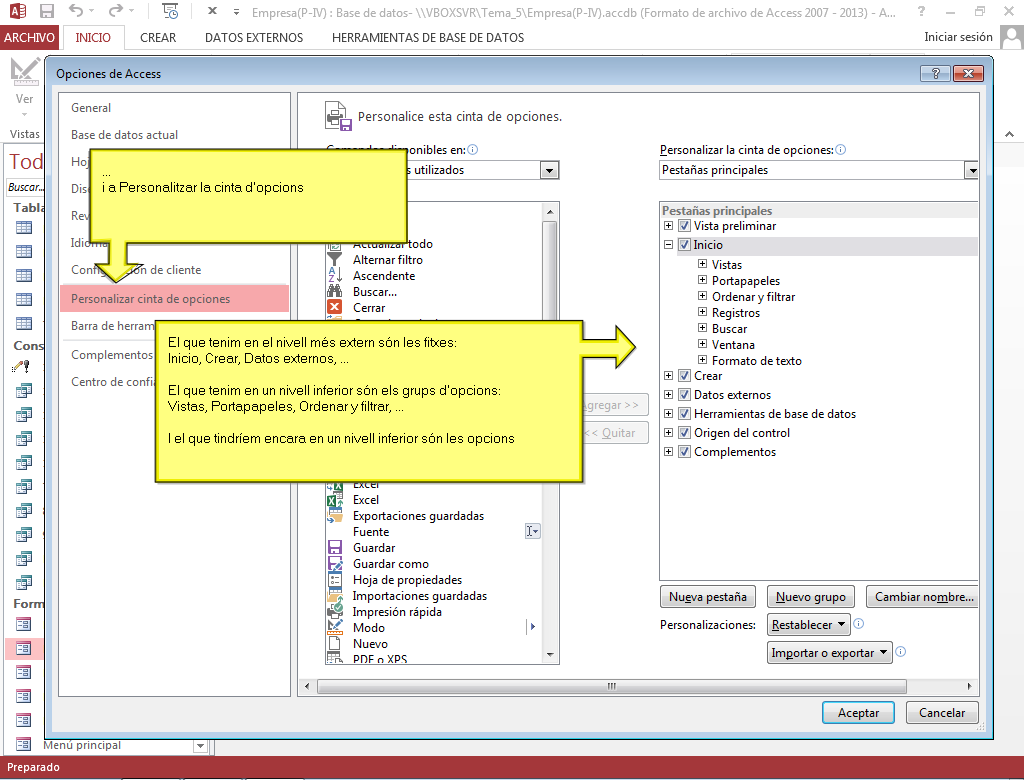Viewport: 1024px width, 780px height.
Task: Click Iniciar sesión link
Action: click(958, 37)
